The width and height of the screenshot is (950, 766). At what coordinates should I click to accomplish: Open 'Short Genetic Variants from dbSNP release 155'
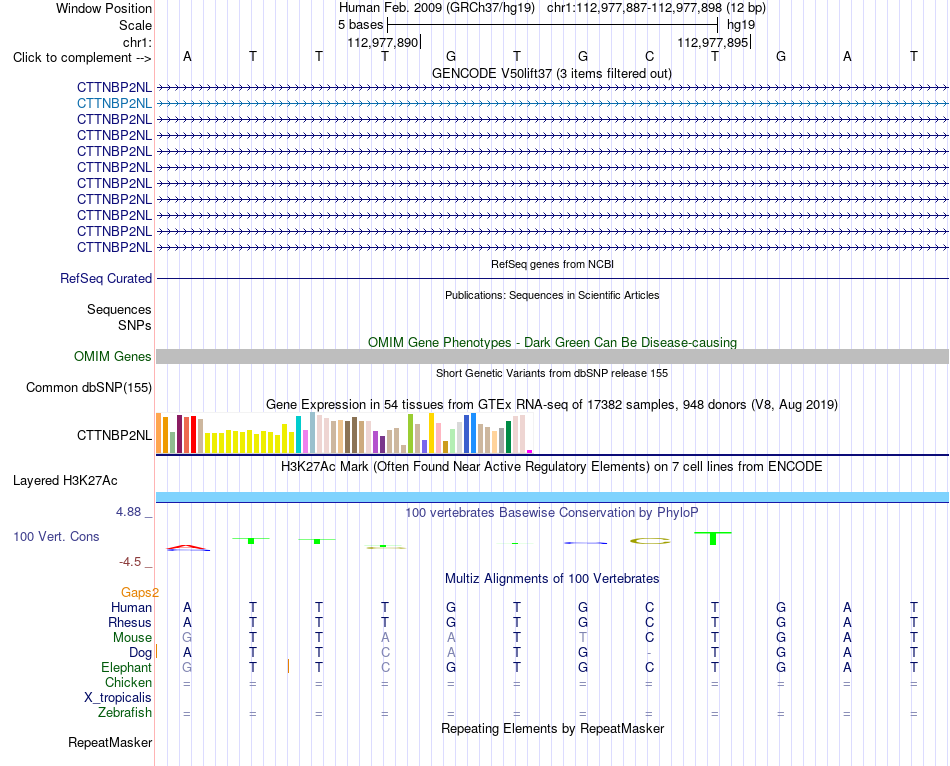[x=552, y=373]
